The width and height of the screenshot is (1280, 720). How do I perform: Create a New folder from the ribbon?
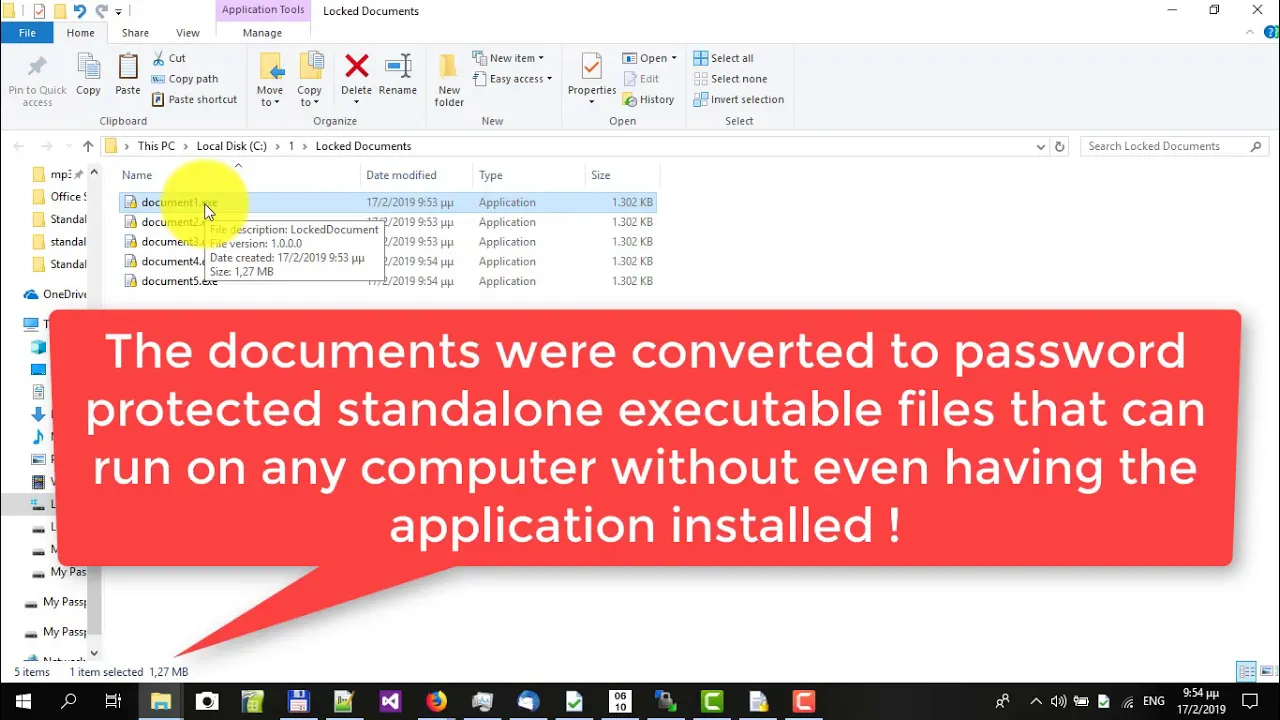(449, 80)
